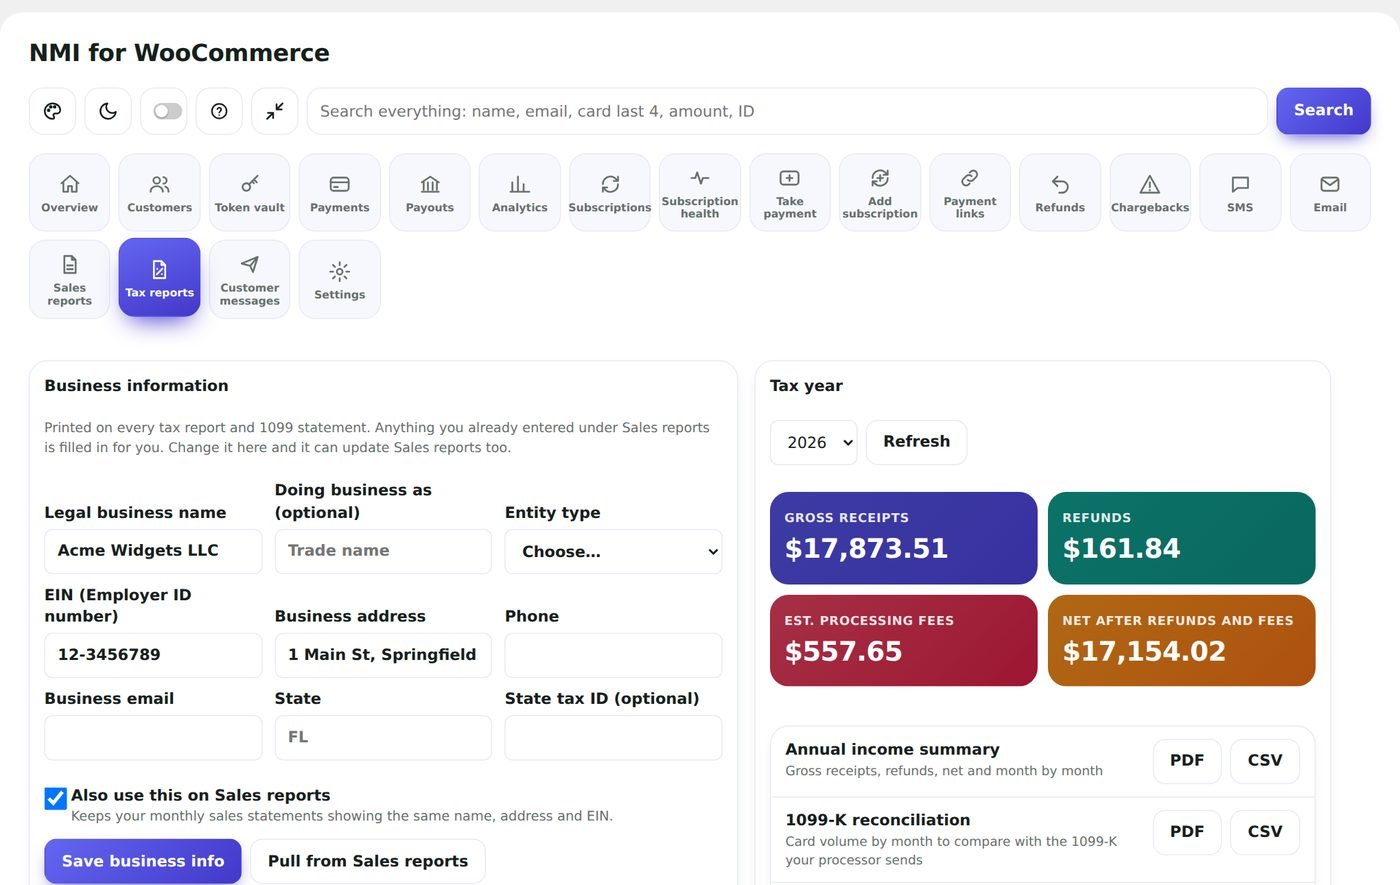Download 1099-K reconciliation CSV
Screen dimensions: 1400x885
click(1265, 832)
